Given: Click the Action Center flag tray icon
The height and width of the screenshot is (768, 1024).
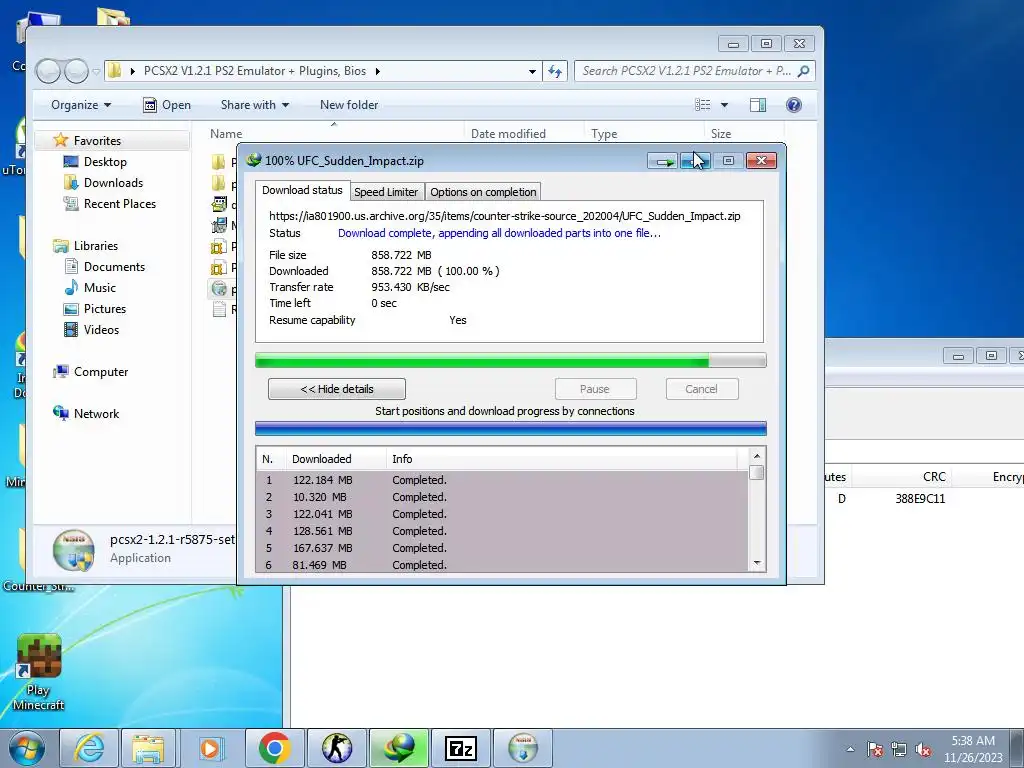Looking at the screenshot, I should pyautogui.click(x=875, y=749).
